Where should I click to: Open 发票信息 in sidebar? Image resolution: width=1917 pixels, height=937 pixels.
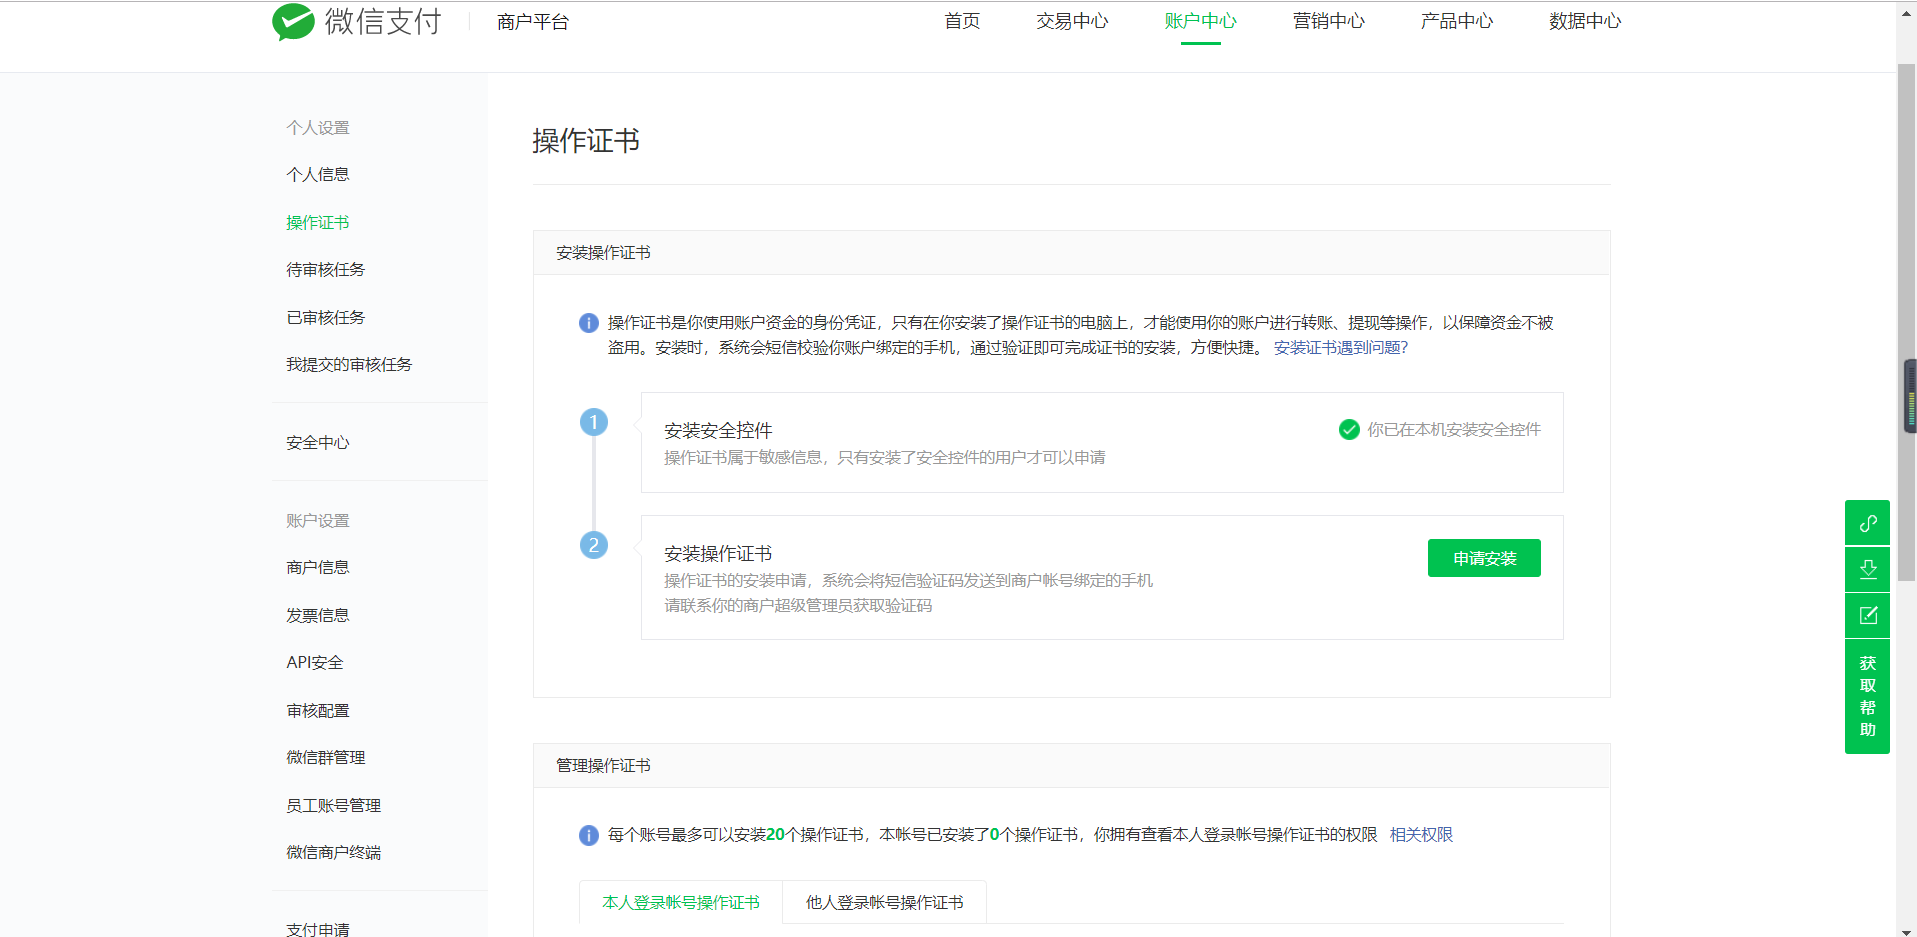(318, 616)
